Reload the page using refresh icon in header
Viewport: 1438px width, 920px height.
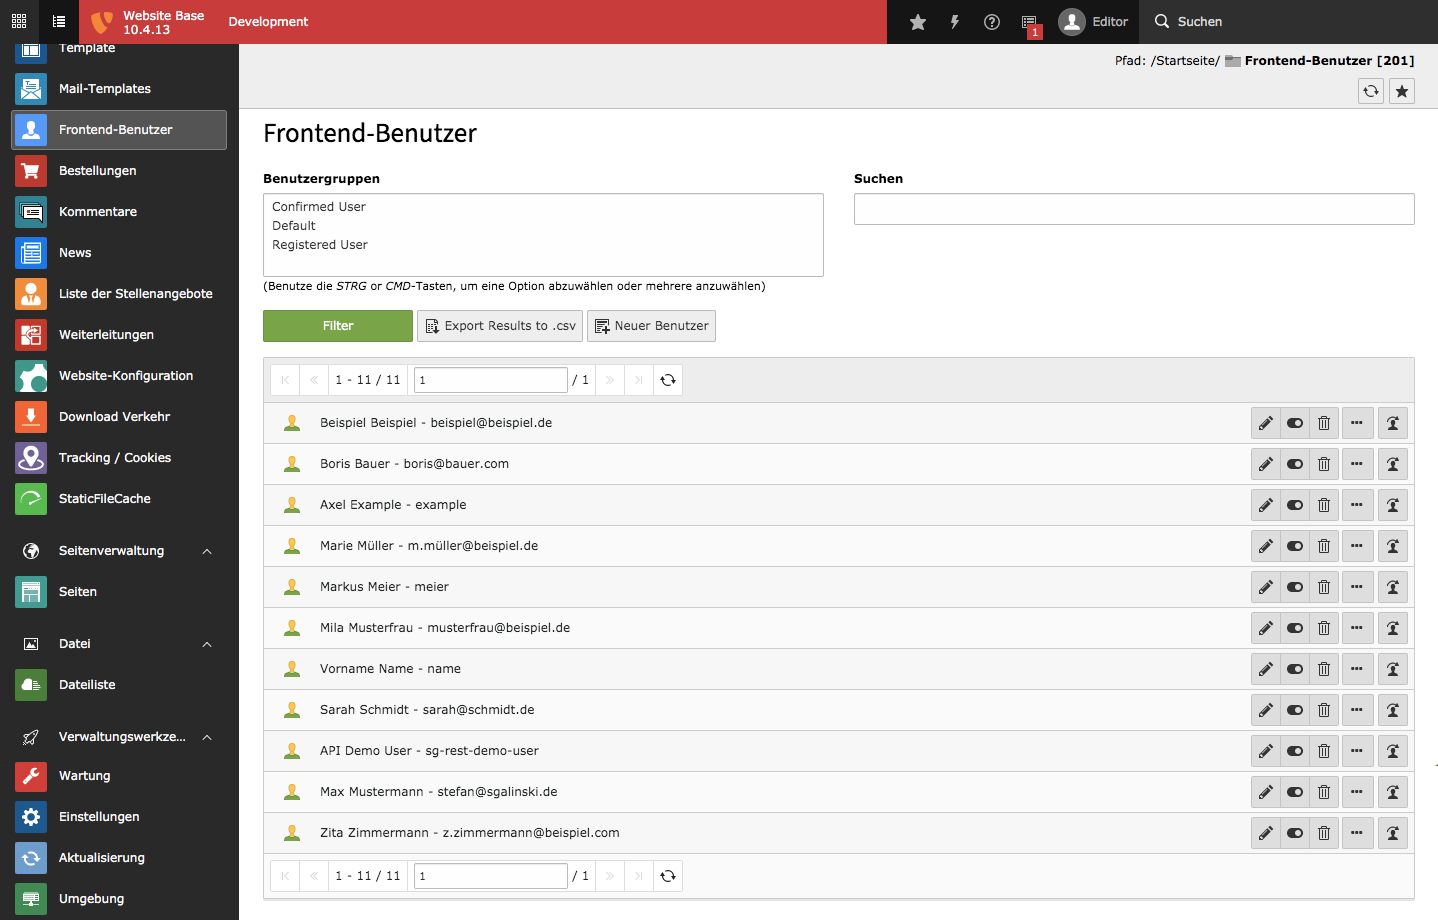pyautogui.click(x=1371, y=91)
